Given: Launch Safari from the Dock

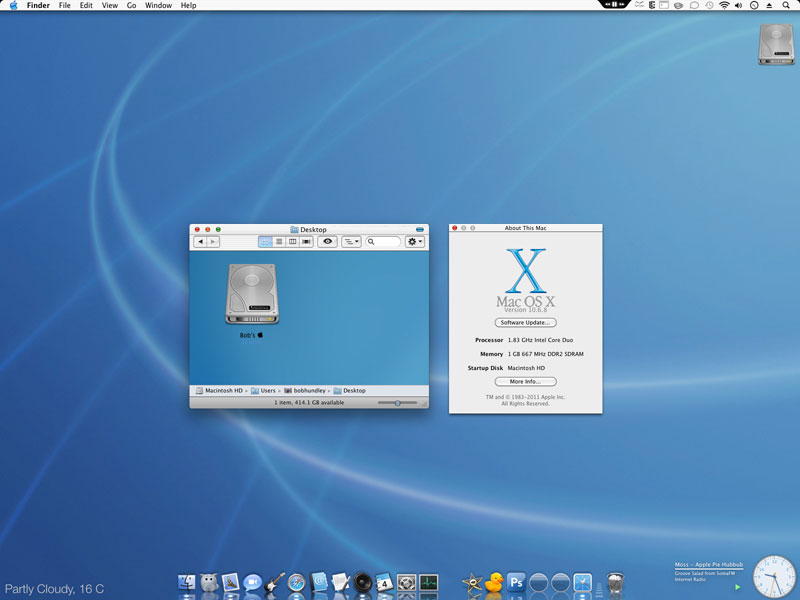Looking at the screenshot, I should [296, 582].
